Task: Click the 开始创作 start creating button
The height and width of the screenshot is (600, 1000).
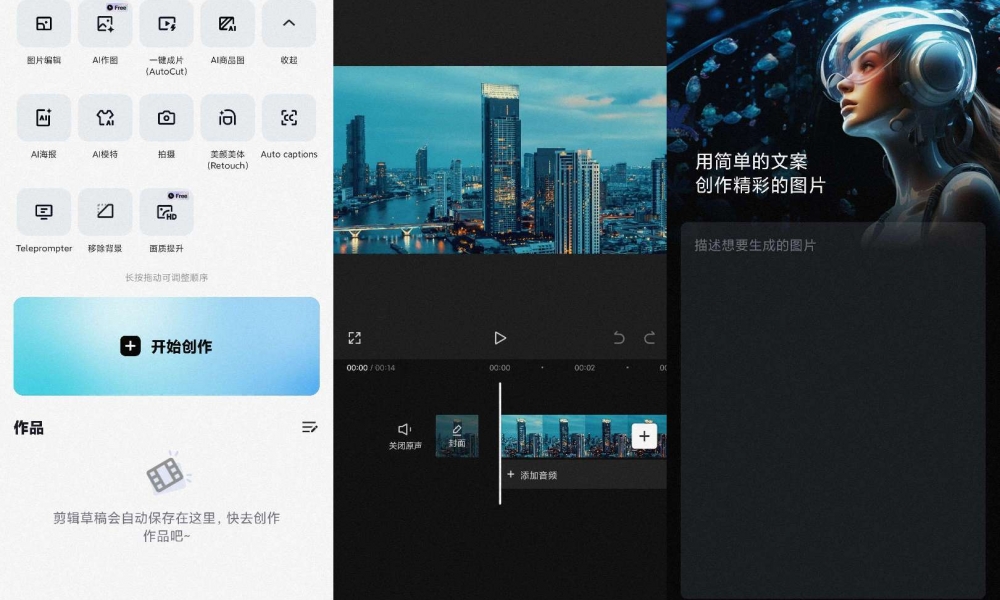Action: pos(166,346)
